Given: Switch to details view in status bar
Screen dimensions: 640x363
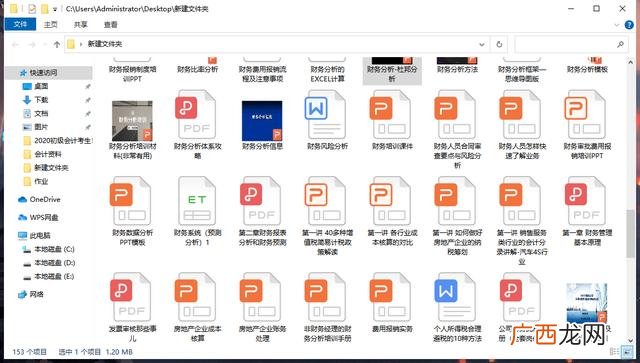Looking at the screenshot, I should [613, 352].
